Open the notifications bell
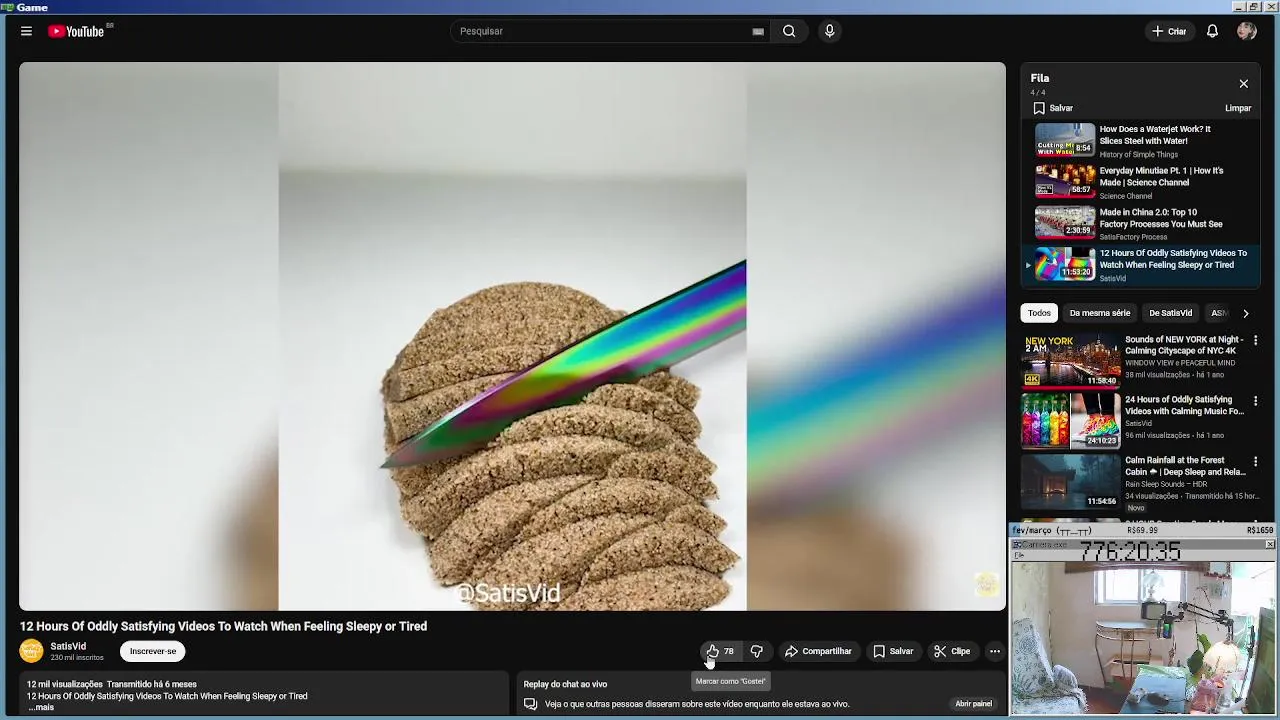This screenshot has height=720, width=1280. 1212,31
